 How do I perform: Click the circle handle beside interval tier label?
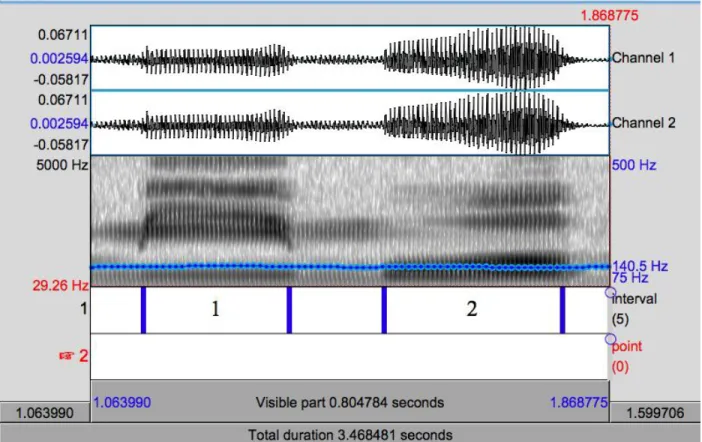click(x=610, y=292)
